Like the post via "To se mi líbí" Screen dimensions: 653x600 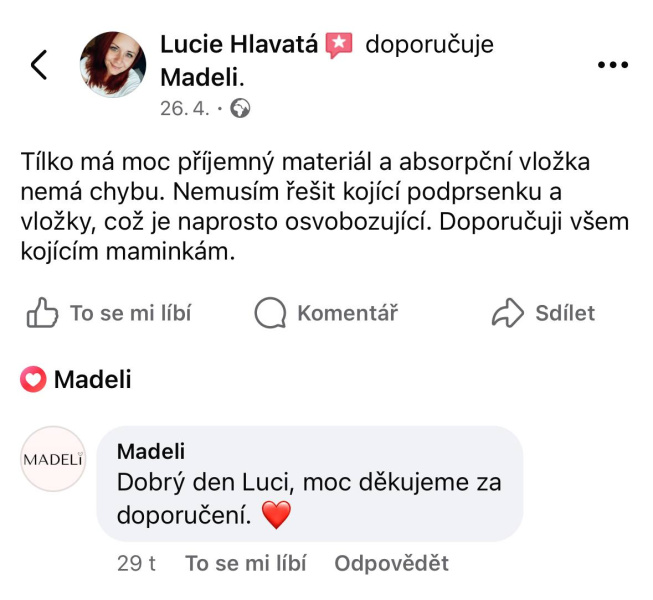(x=108, y=313)
